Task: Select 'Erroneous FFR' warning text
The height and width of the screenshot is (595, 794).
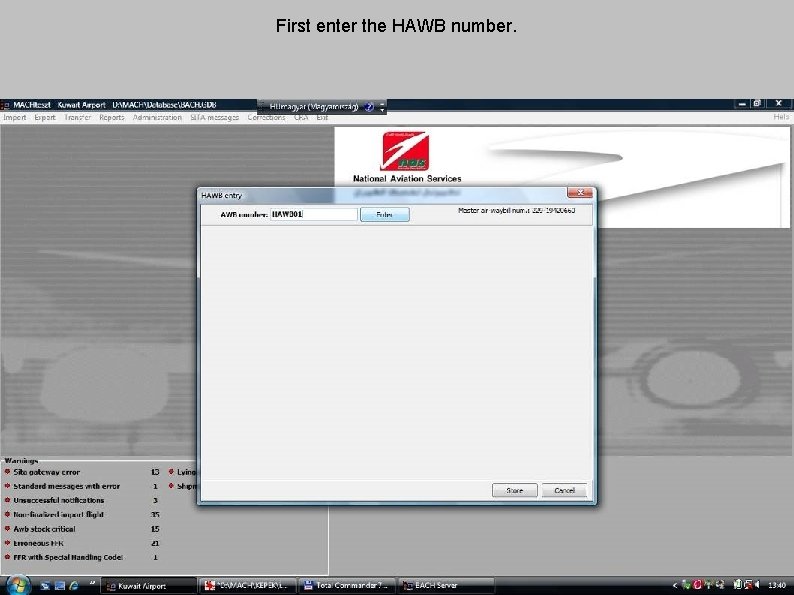Action: (x=38, y=543)
